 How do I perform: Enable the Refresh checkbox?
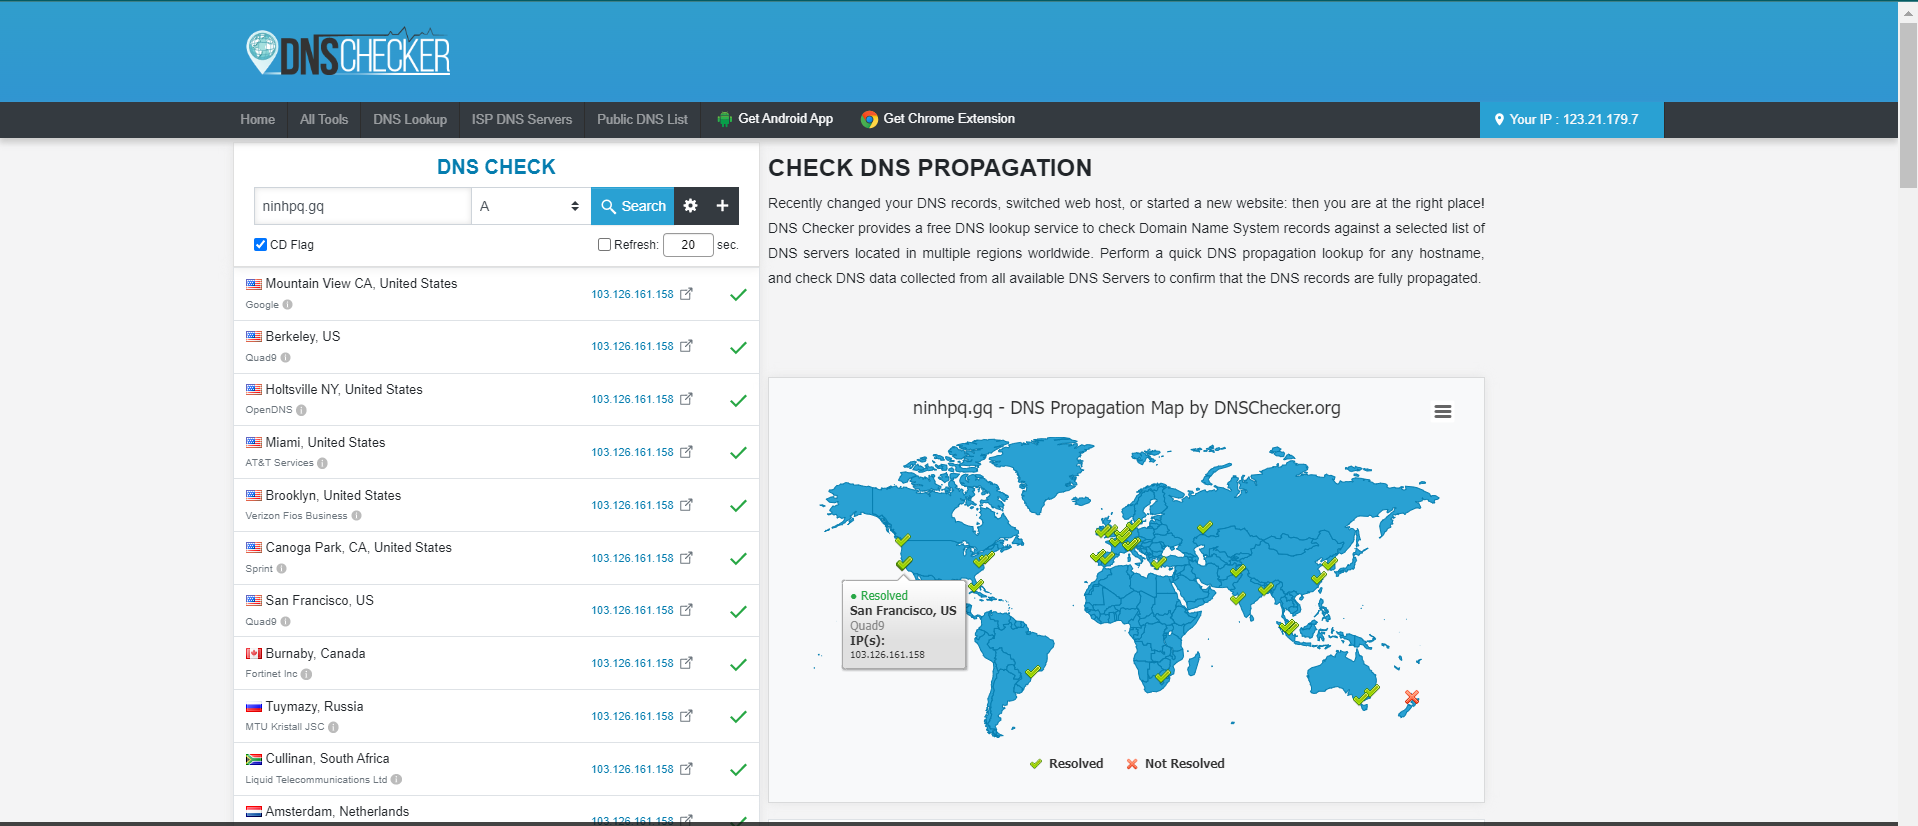604,245
